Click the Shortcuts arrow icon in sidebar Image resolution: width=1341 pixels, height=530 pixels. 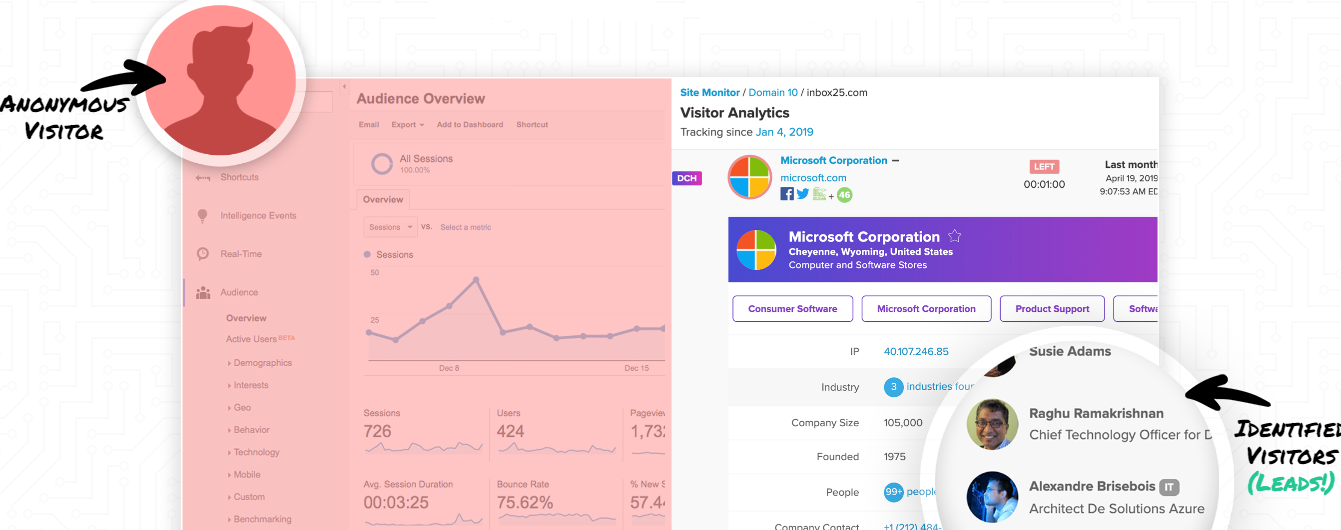click(203, 178)
